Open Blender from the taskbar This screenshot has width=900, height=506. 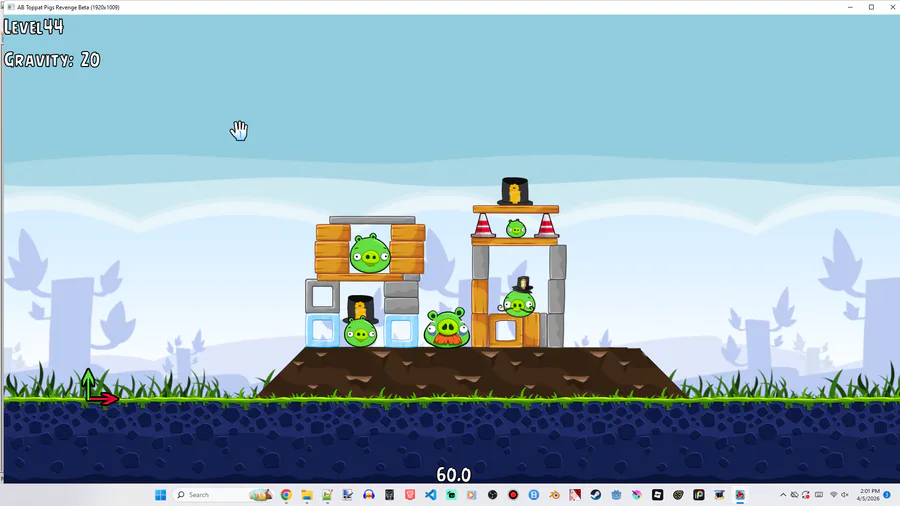[554, 495]
